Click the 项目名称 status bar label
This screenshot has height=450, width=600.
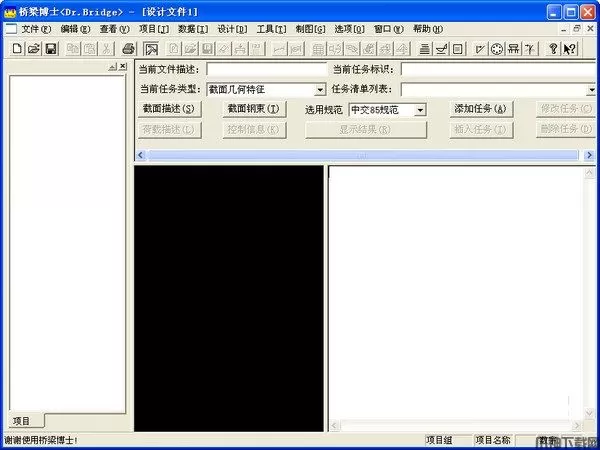click(493, 440)
